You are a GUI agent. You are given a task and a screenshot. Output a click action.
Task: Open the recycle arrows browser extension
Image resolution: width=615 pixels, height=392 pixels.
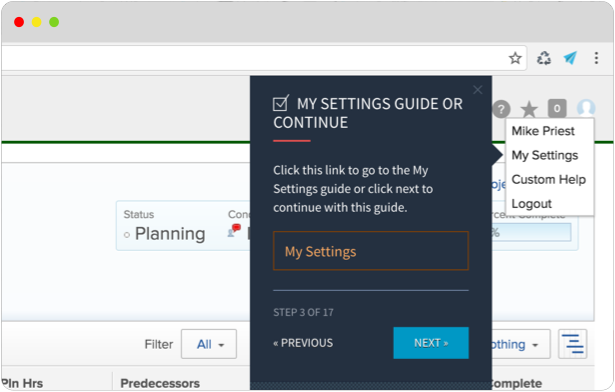[544, 58]
